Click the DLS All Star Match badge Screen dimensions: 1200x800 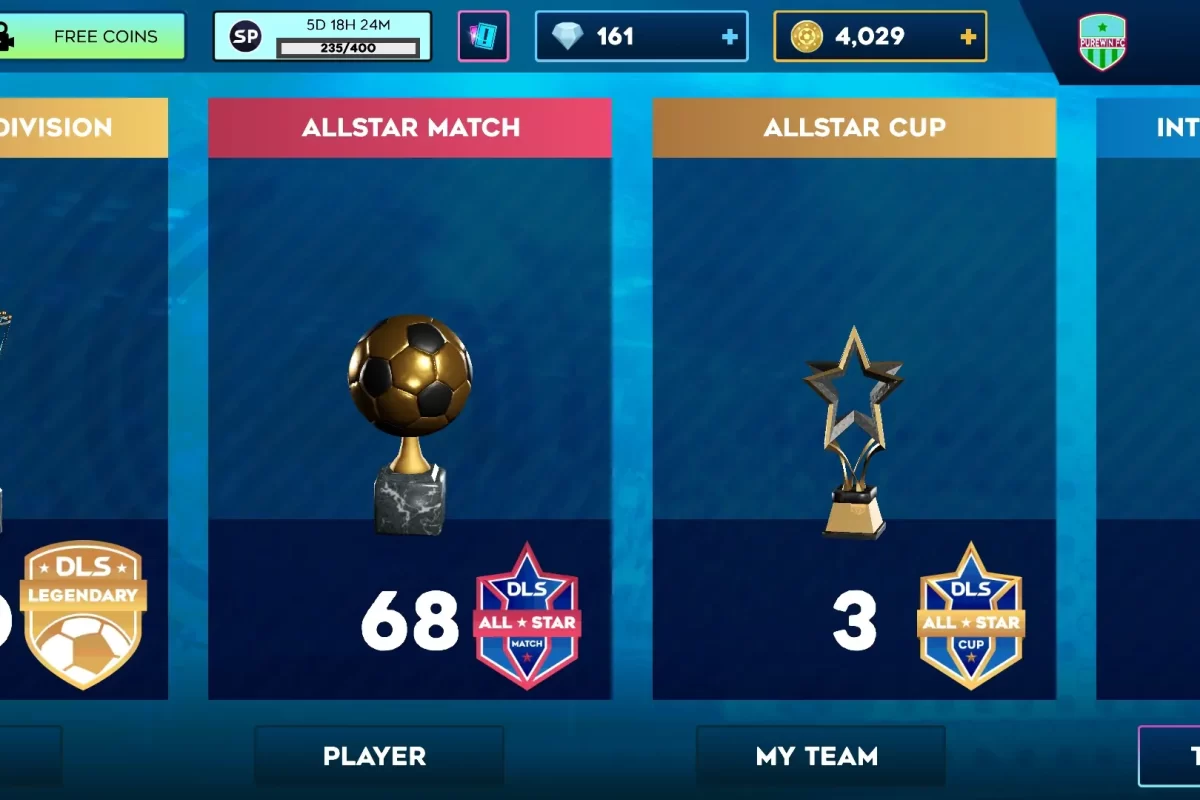point(527,615)
